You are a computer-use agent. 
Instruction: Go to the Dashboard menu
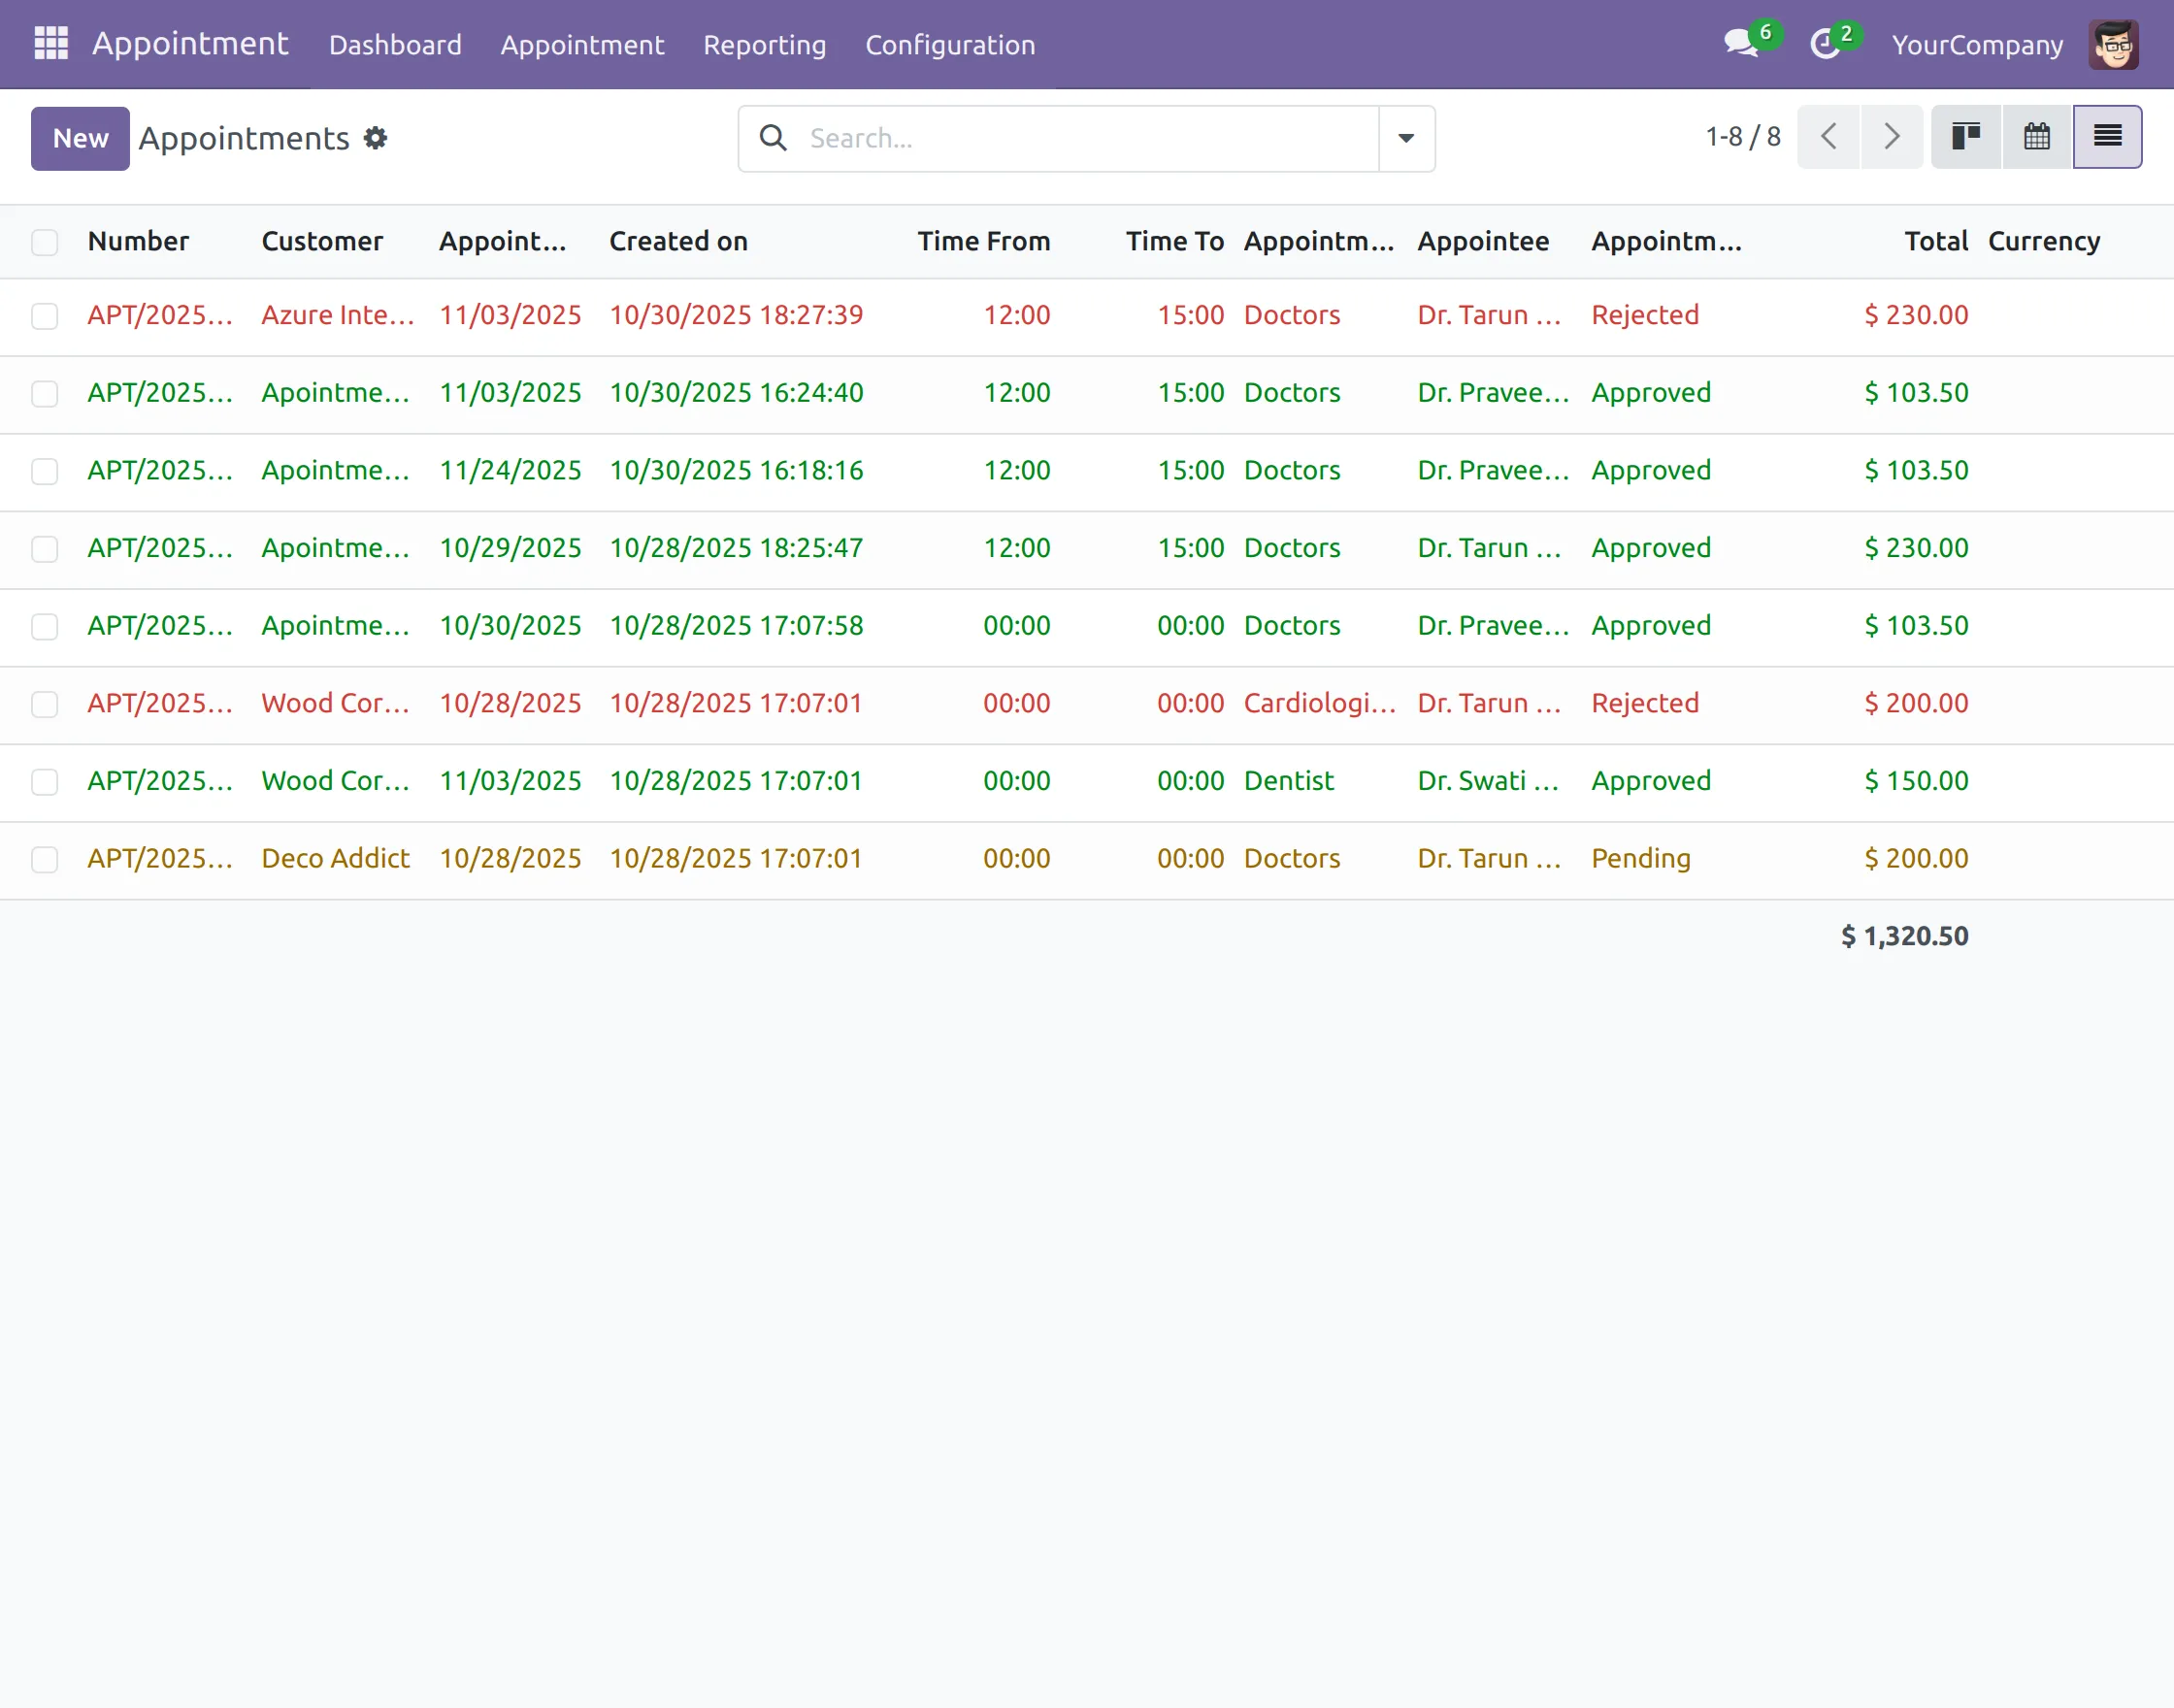(395, 45)
